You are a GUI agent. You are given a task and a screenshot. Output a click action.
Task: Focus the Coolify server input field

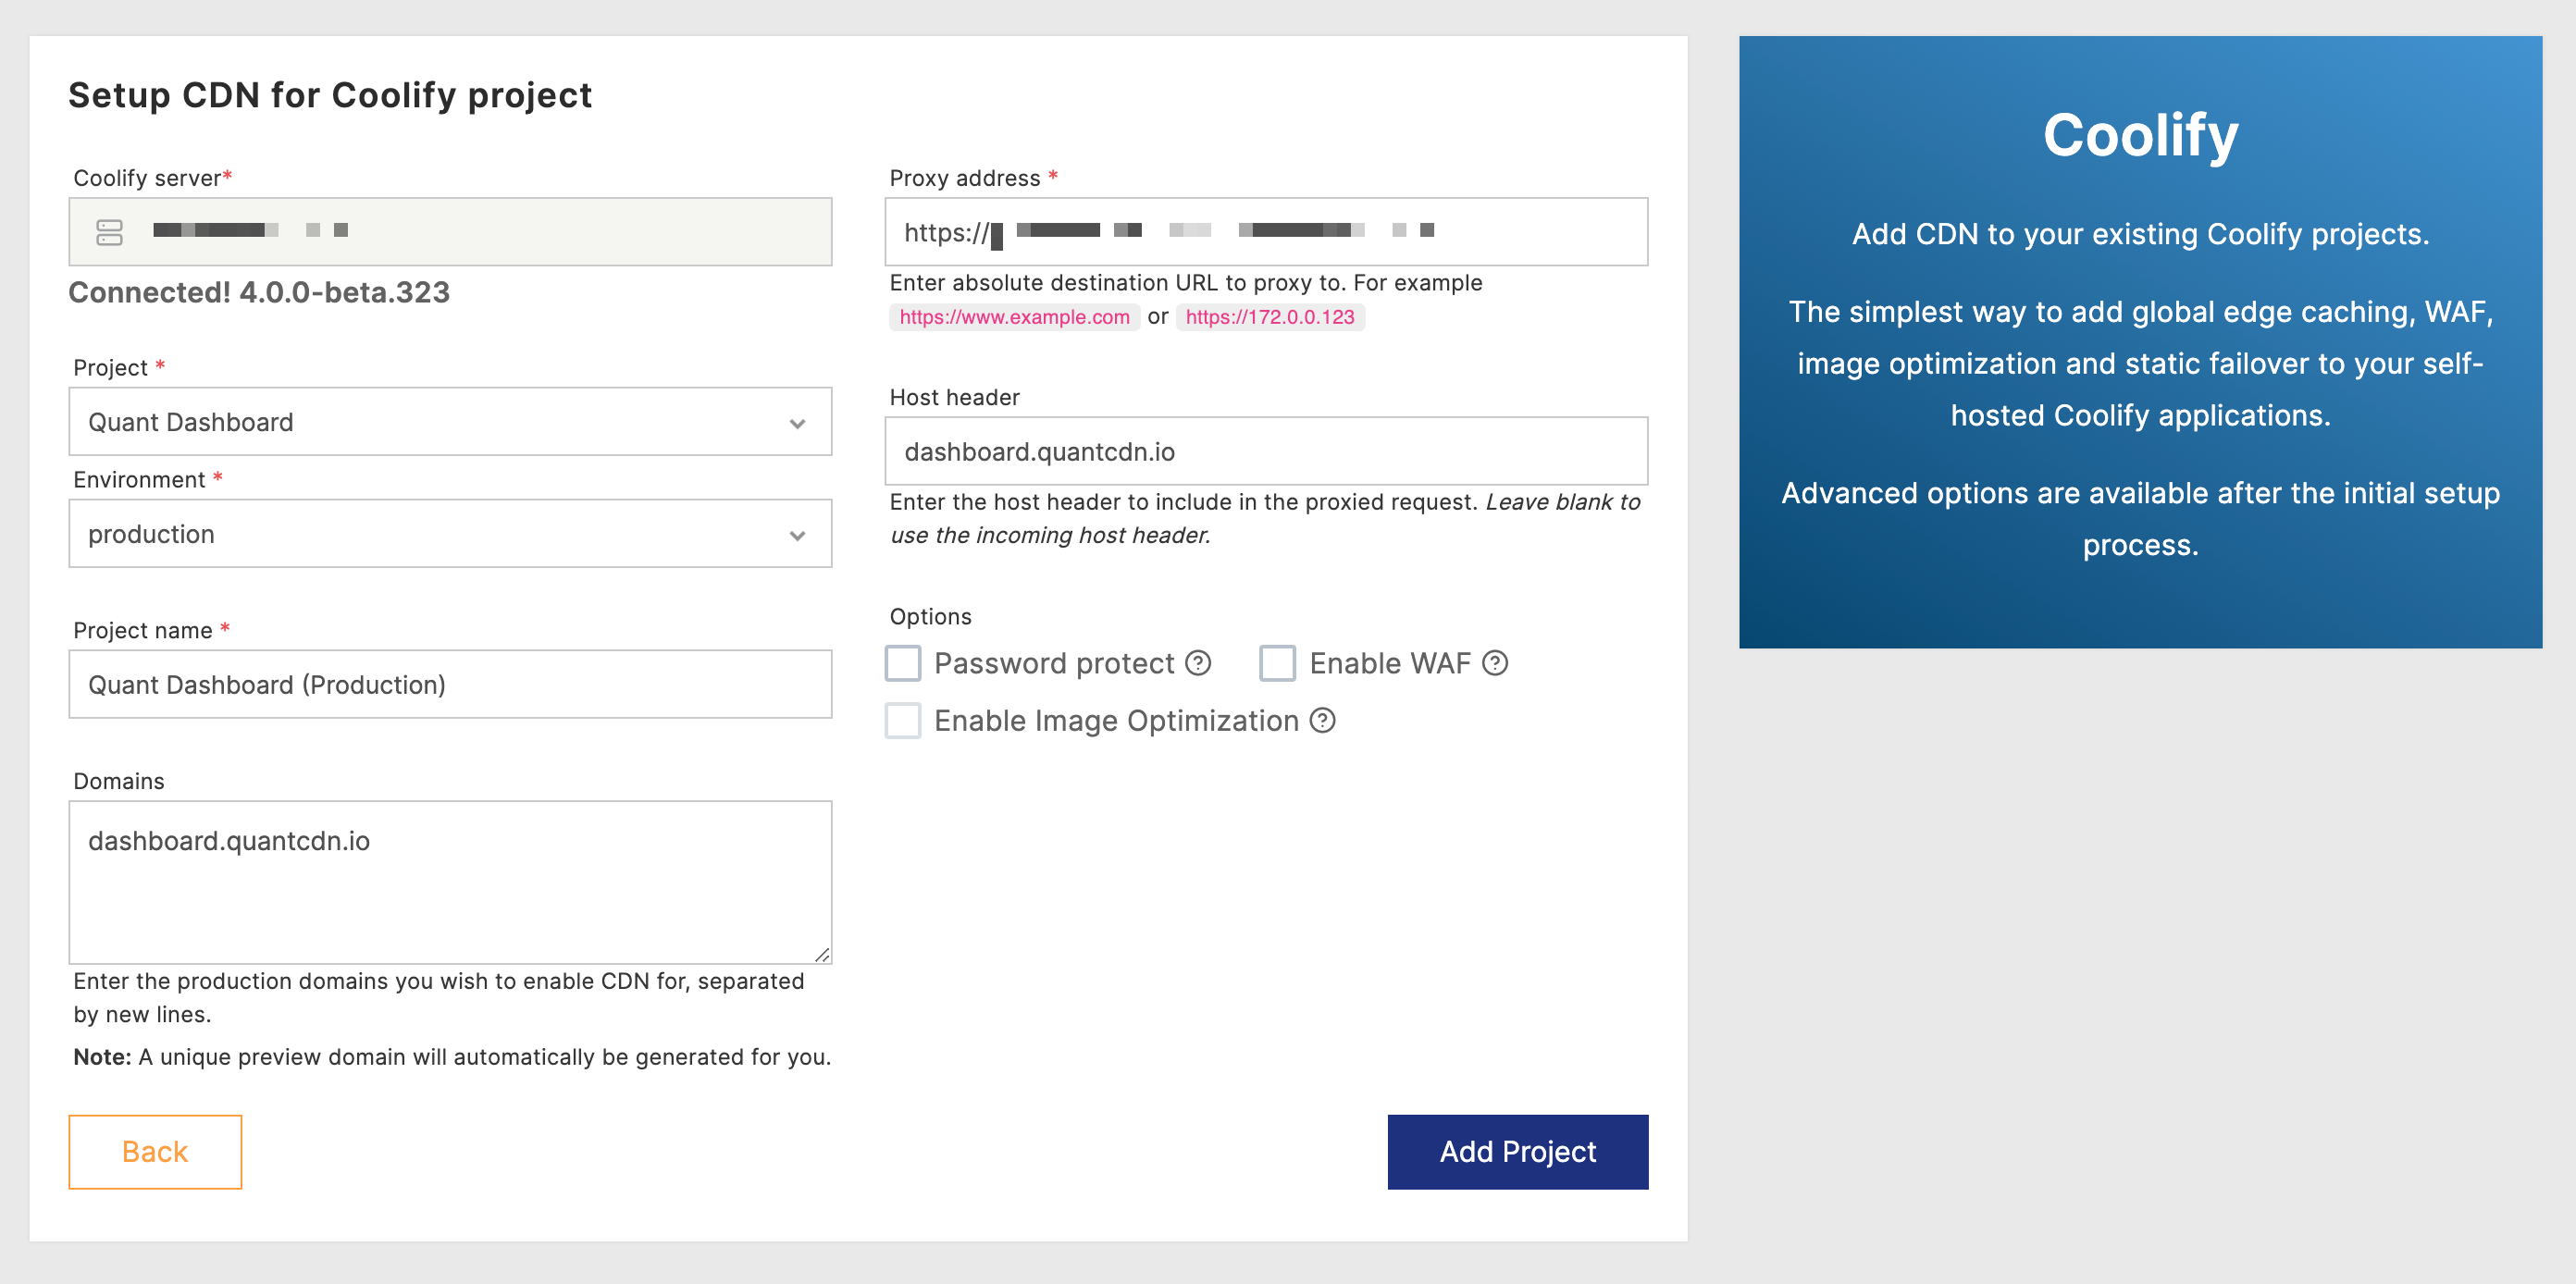click(450, 232)
